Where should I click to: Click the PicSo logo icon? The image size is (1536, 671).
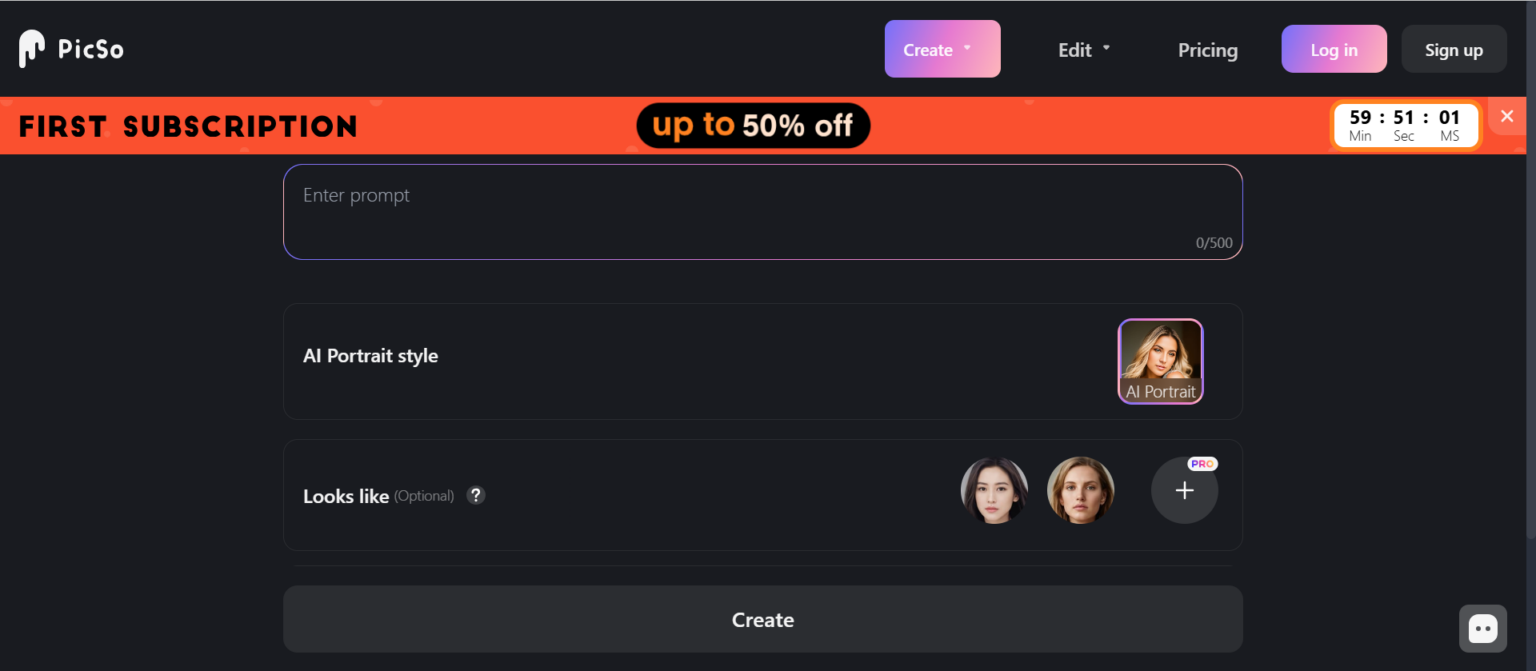(32, 49)
